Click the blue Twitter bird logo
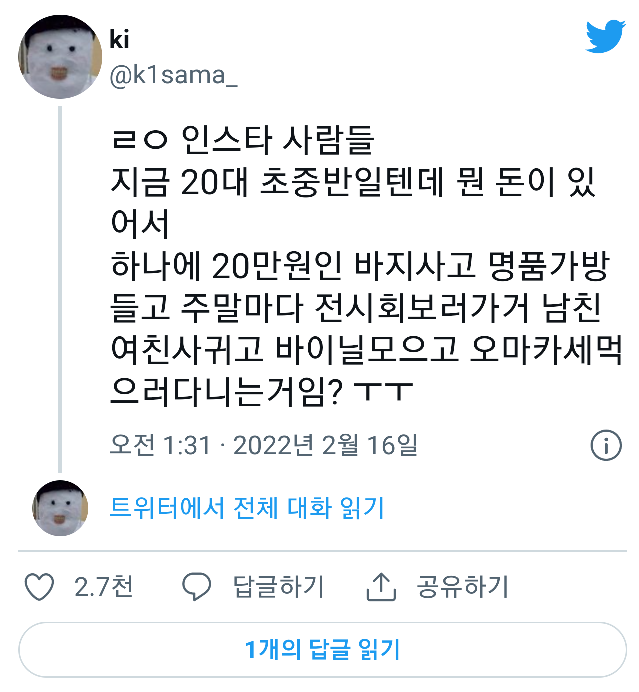Image resolution: width=639 pixels, height=692 pixels. click(605, 36)
